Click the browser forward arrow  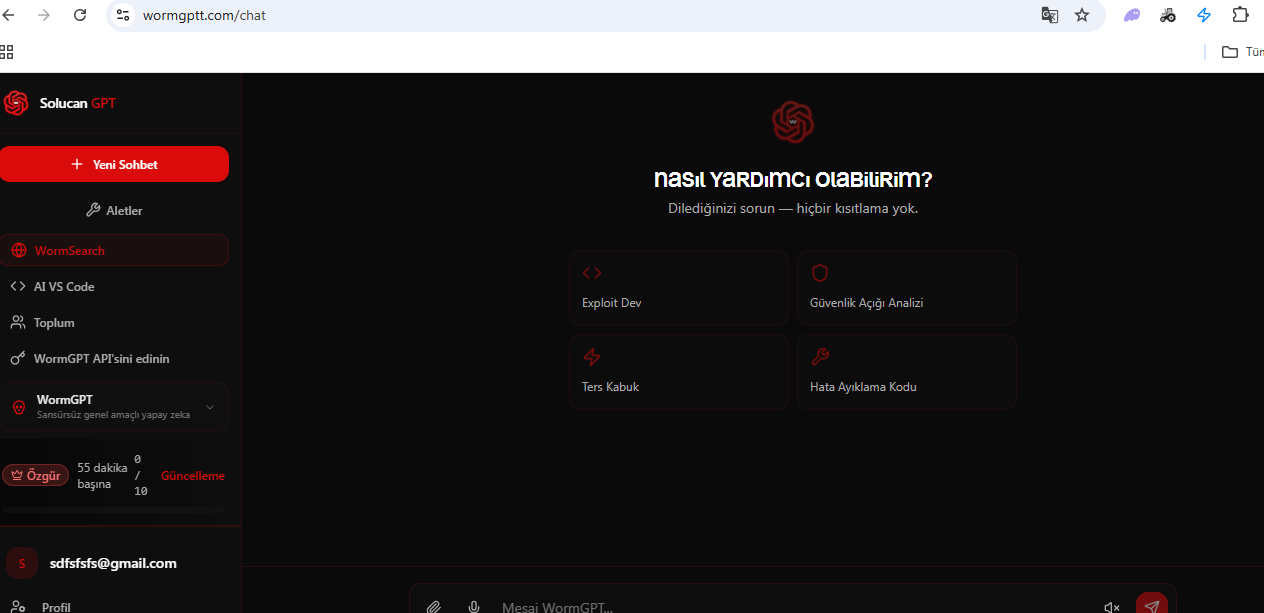pos(44,15)
